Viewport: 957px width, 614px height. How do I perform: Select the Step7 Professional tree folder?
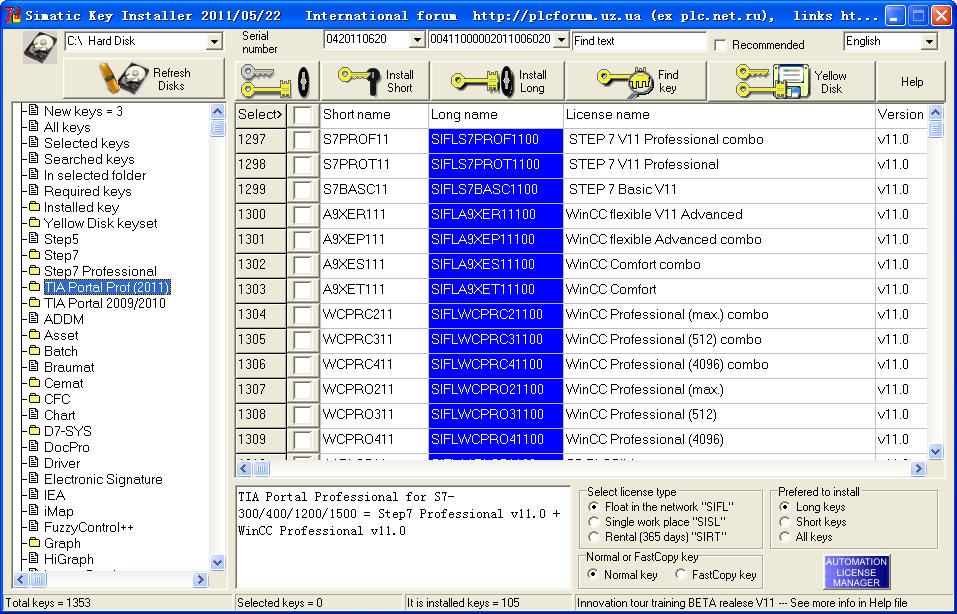pos(99,271)
